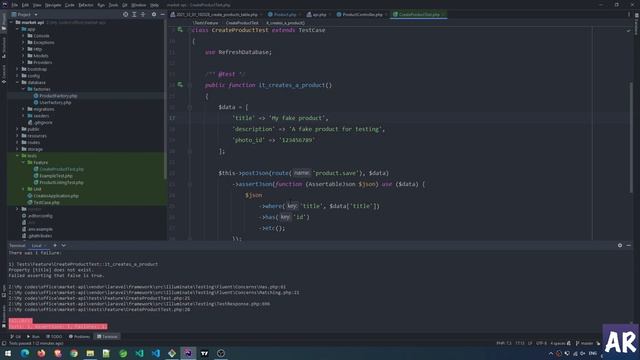The height and width of the screenshot is (360, 640).
Task: Select the Local terminal tab
Action: [37, 245]
